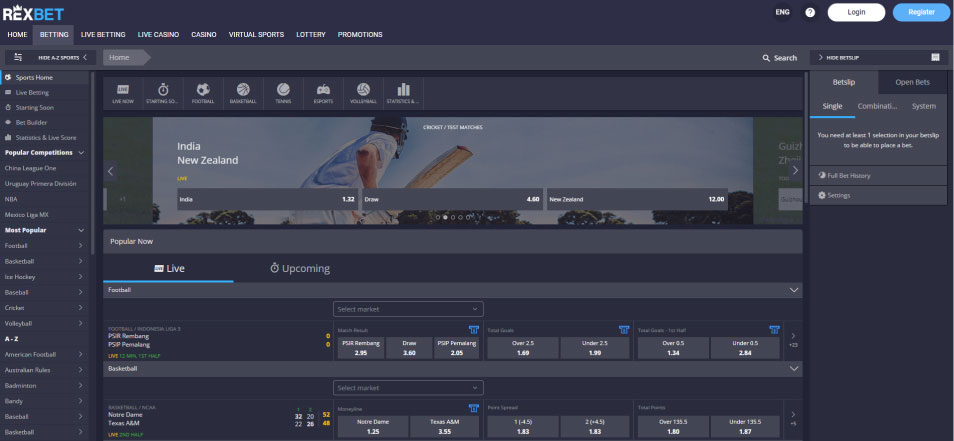Pick Draw at 3.60 in Match Result
Image resolution: width=954 pixels, height=441 pixels.
pyautogui.click(x=409, y=348)
